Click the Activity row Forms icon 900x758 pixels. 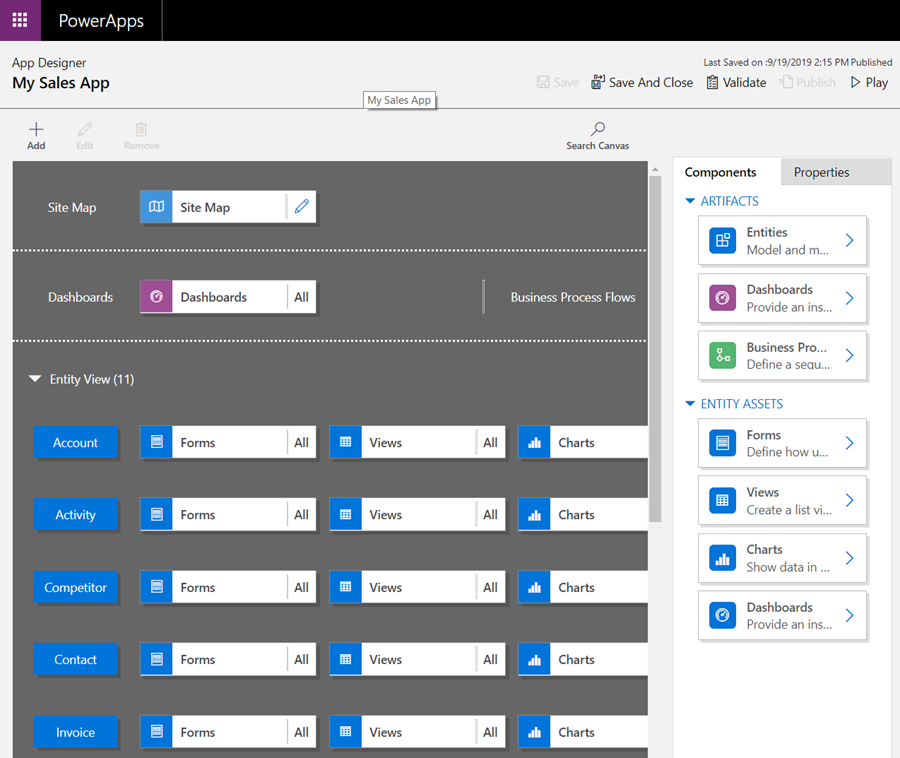(156, 514)
